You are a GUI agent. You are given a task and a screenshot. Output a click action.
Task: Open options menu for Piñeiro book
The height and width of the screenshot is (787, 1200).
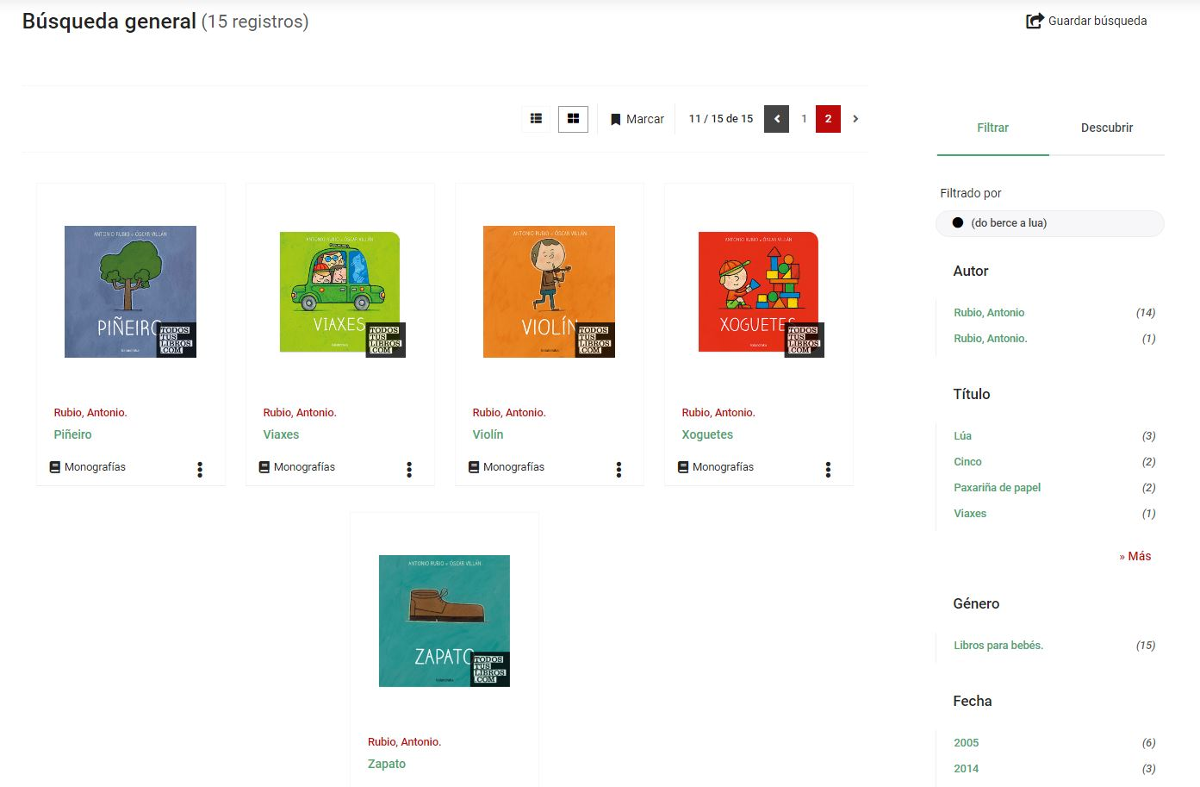tap(200, 469)
